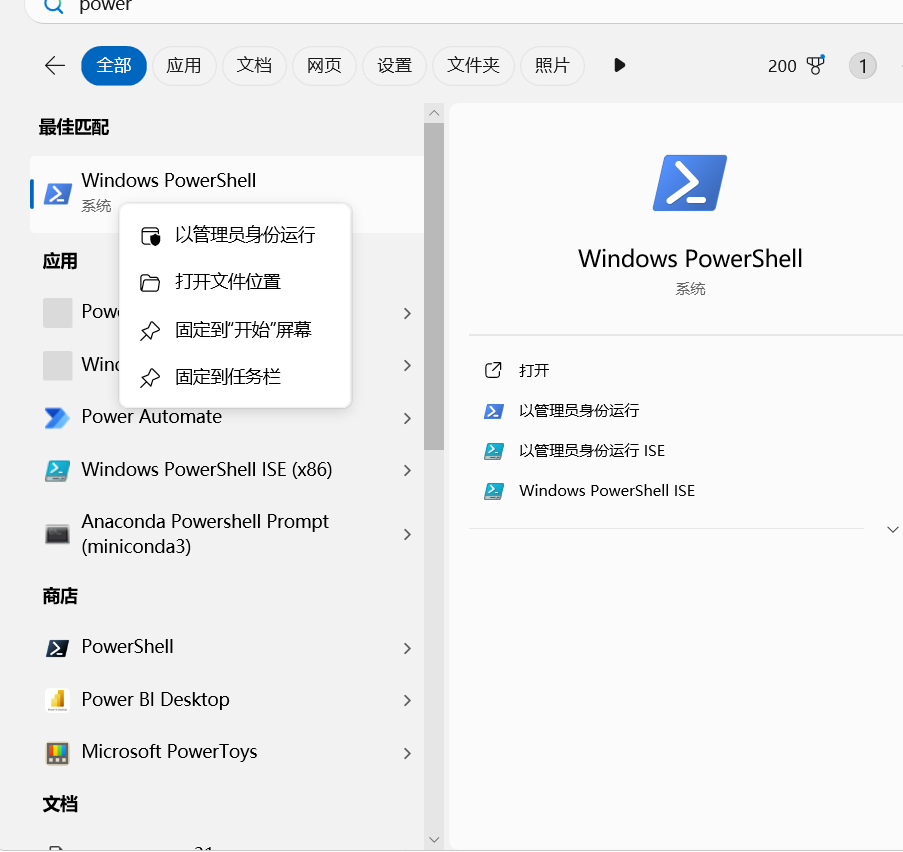Show more filters with the play arrow
Image resolution: width=903 pixels, height=852 pixels.
coord(620,65)
